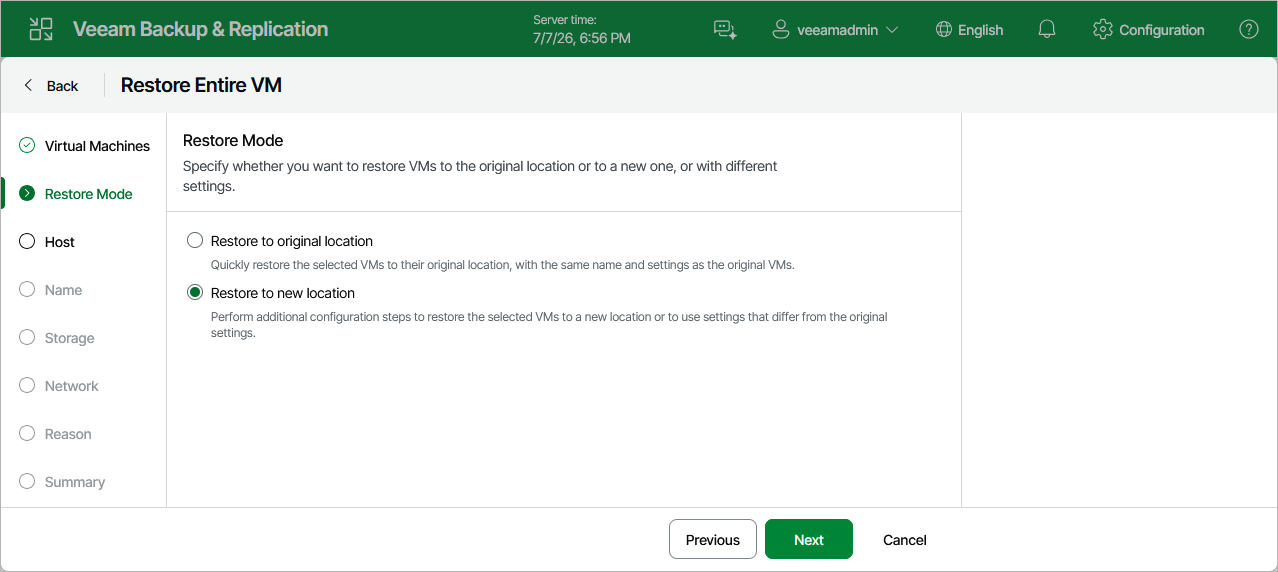The height and width of the screenshot is (572, 1278).
Task: Click the Restore Mode section heading
Action: (x=233, y=141)
